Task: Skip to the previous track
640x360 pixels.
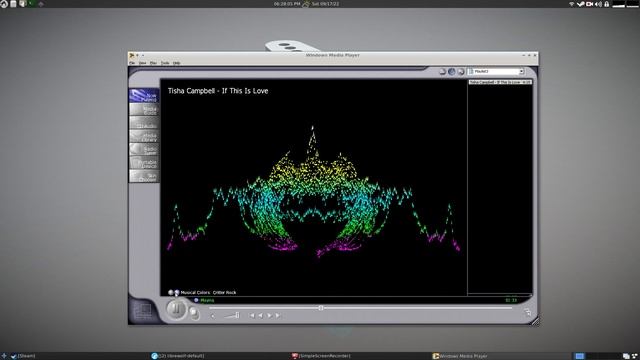Action: point(252,316)
